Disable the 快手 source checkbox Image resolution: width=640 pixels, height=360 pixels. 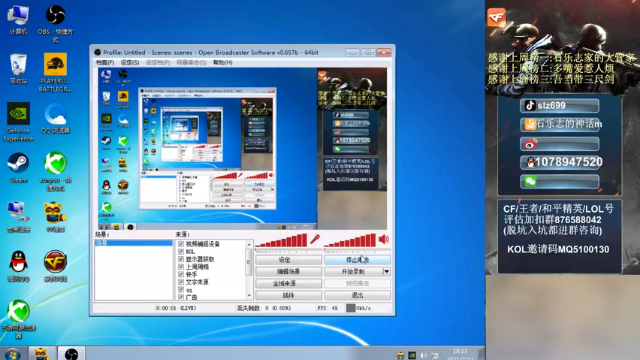pyautogui.click(x=181, y=275)
